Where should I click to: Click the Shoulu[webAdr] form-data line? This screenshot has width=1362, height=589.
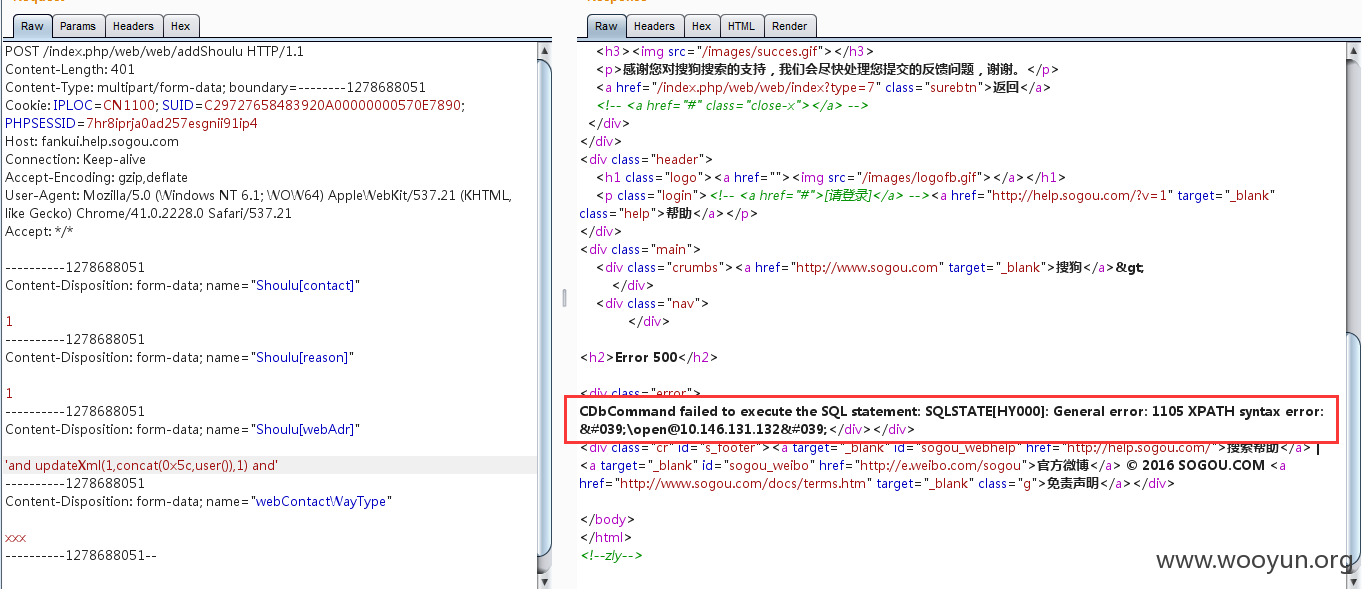(182, 429)
